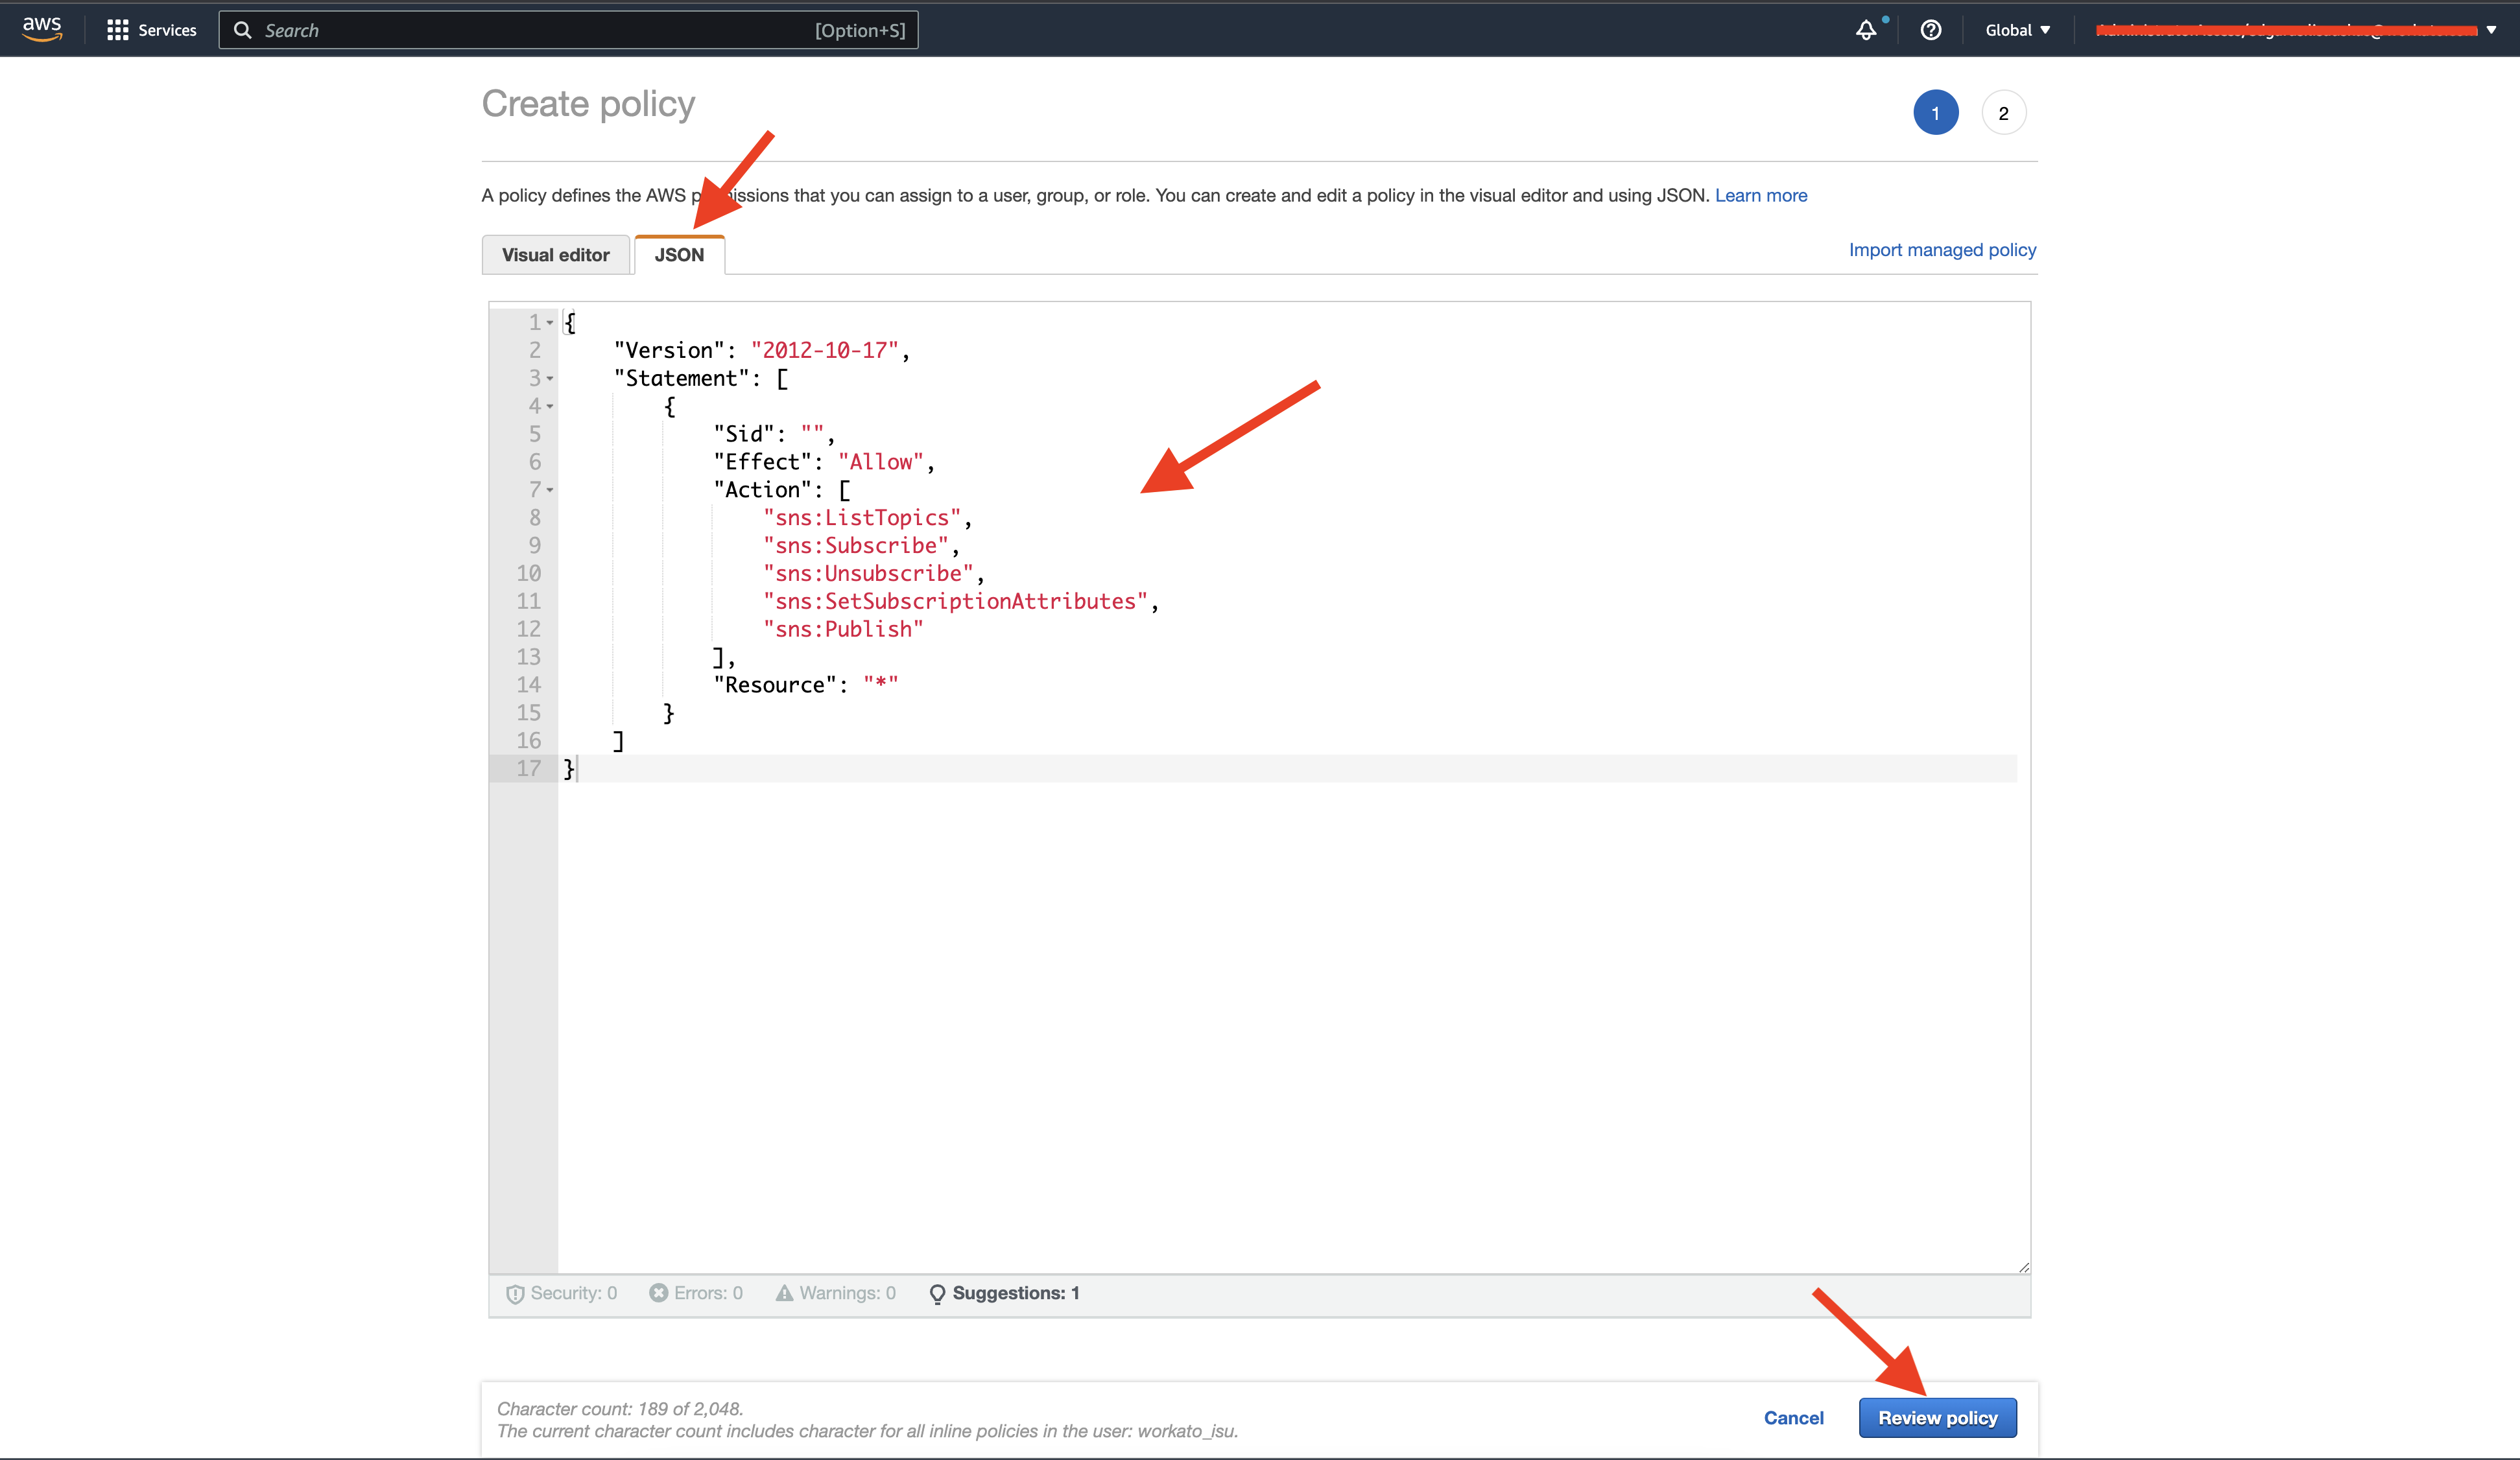Open the Services grid menu icon

pyautogui.click(x=117, y=30)
